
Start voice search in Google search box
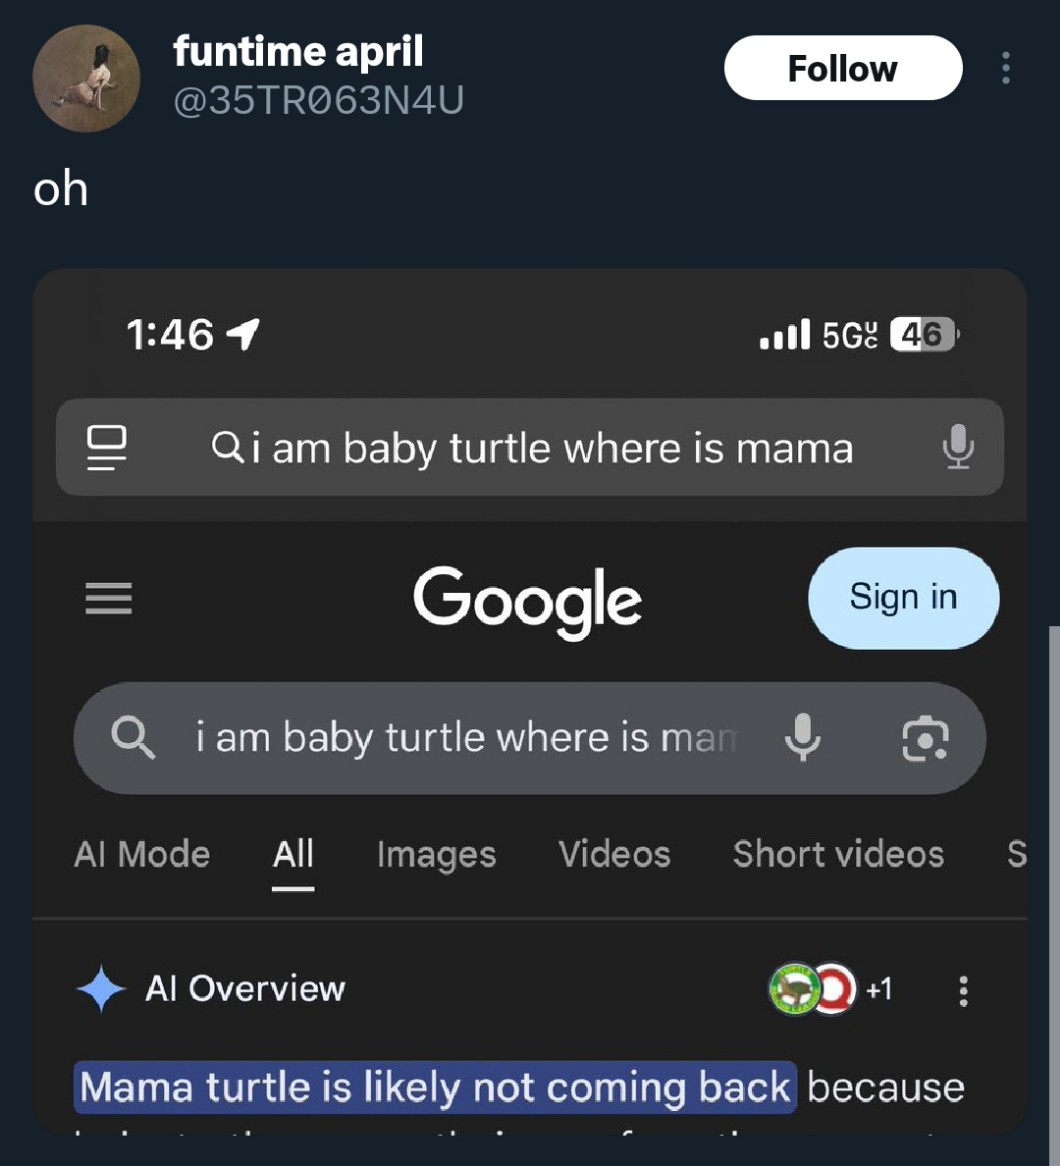802,738
